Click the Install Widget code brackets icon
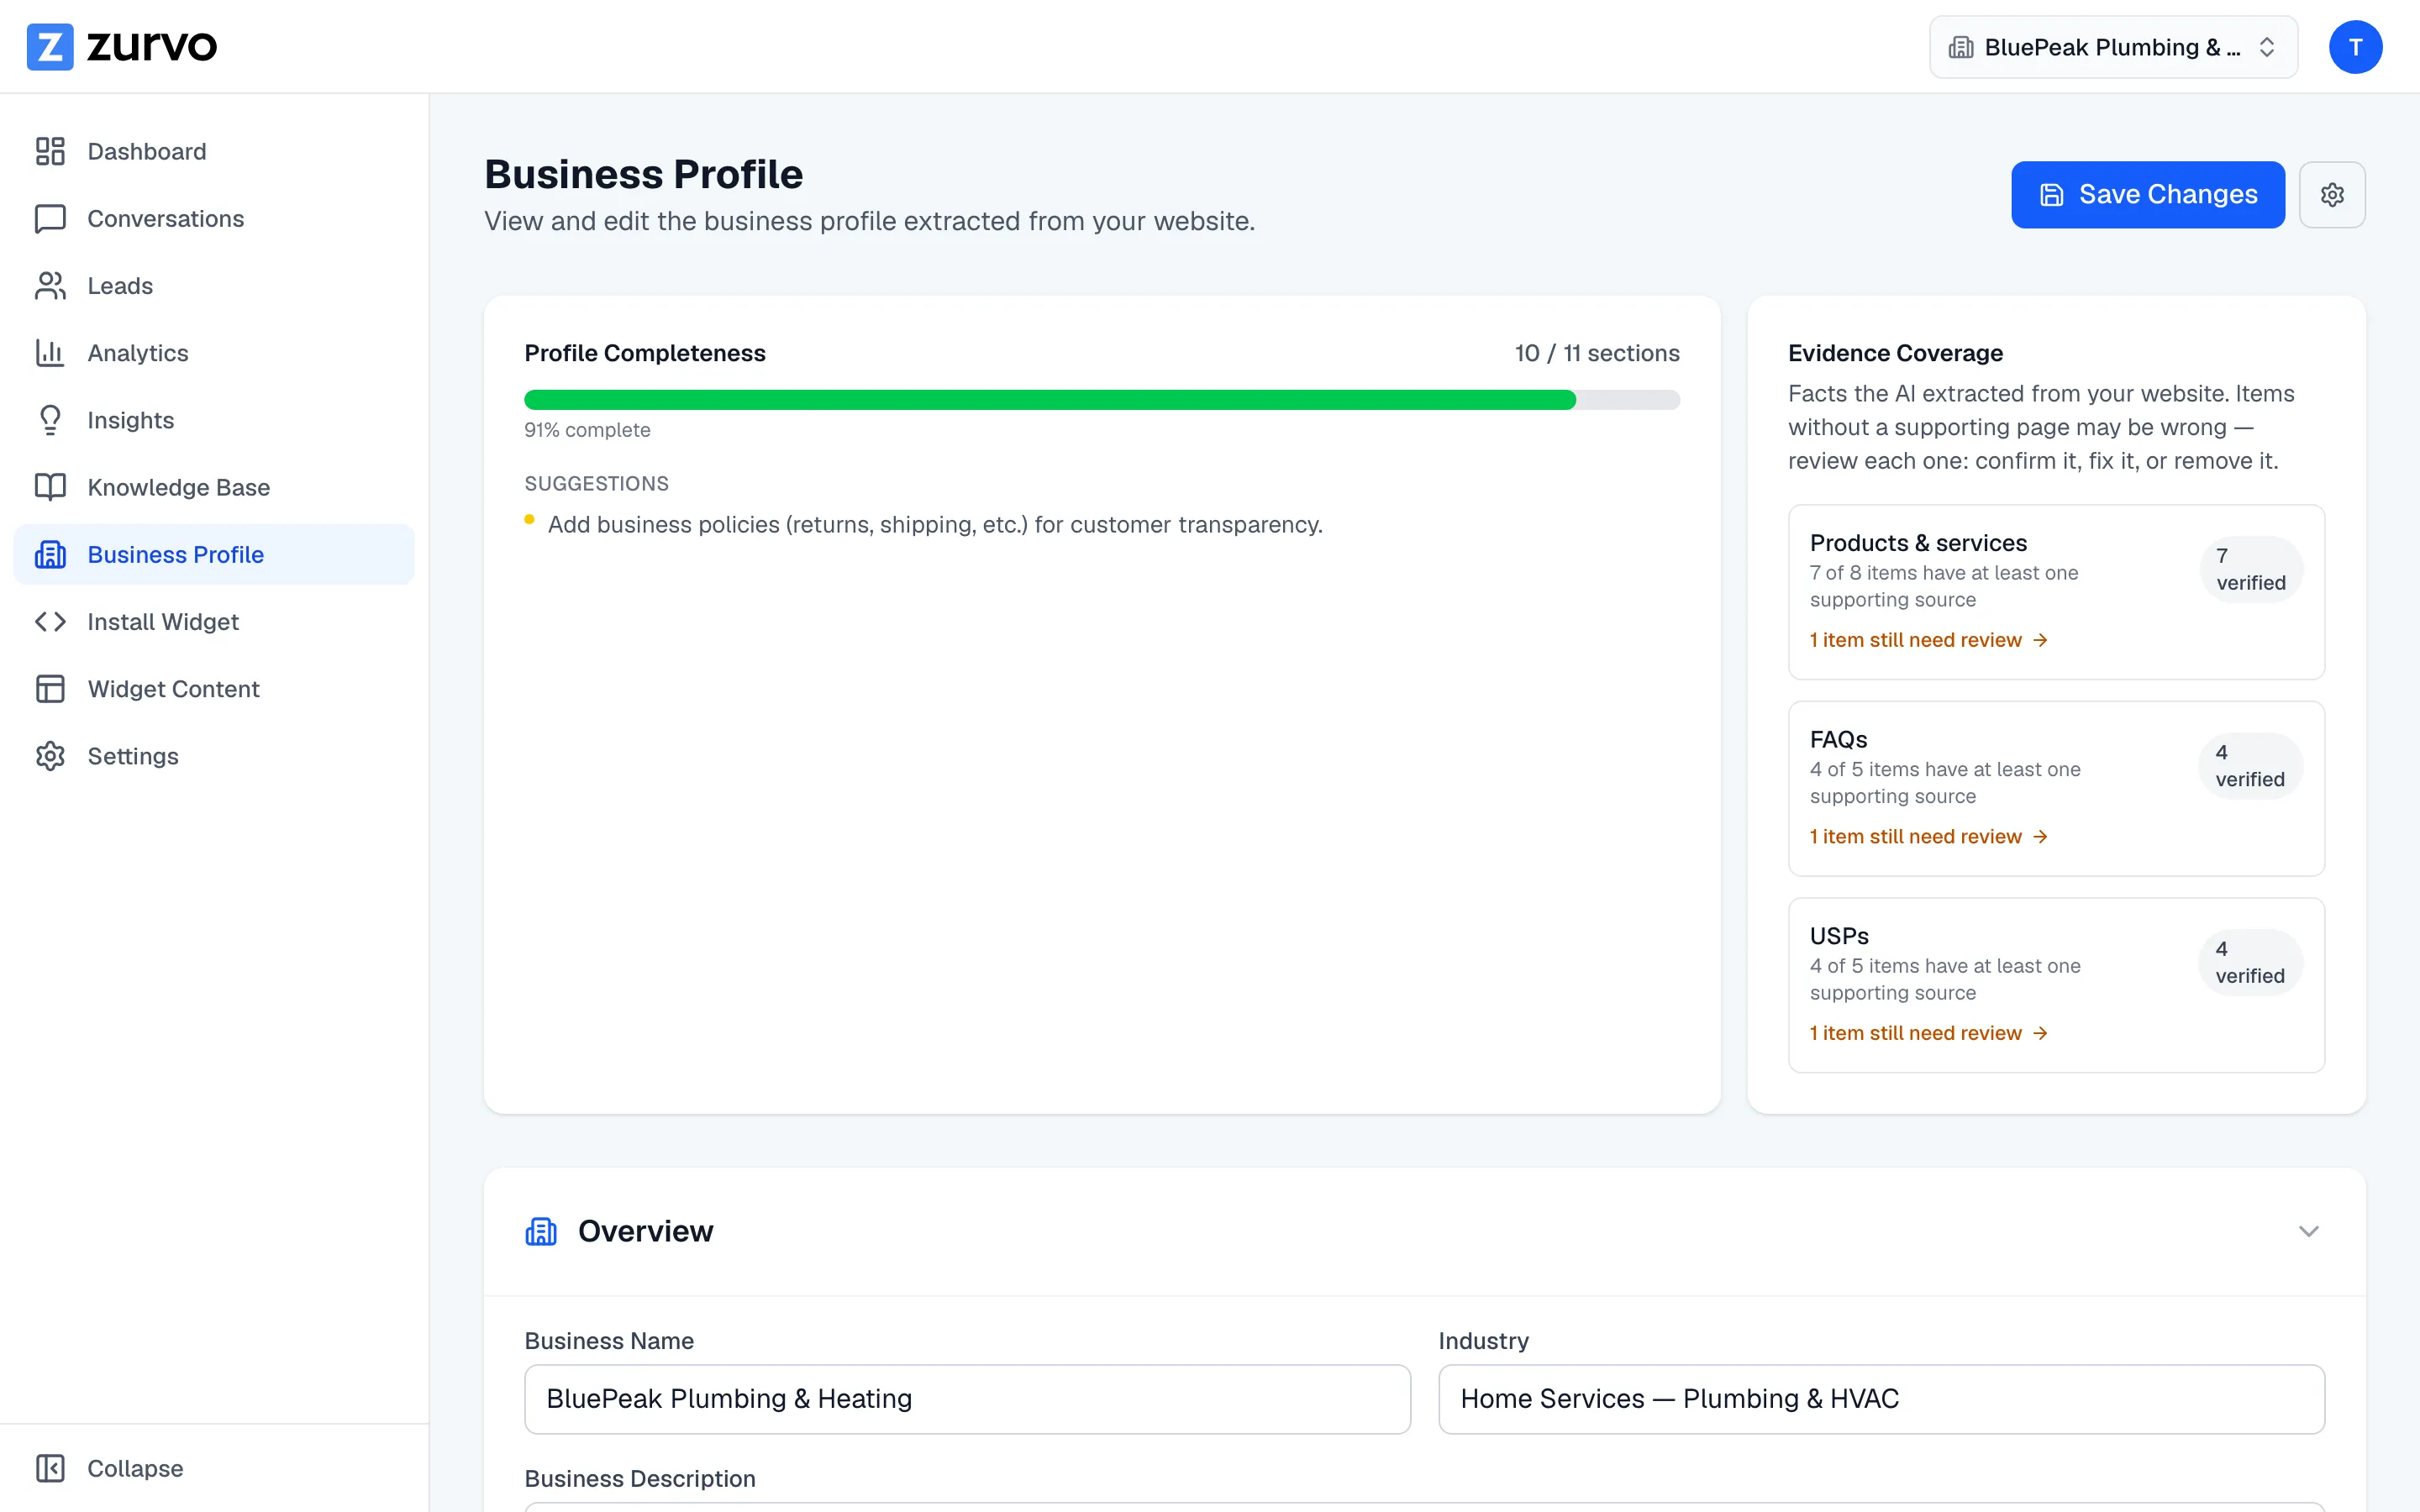Screen dimensions: 2420x1512 50,622
